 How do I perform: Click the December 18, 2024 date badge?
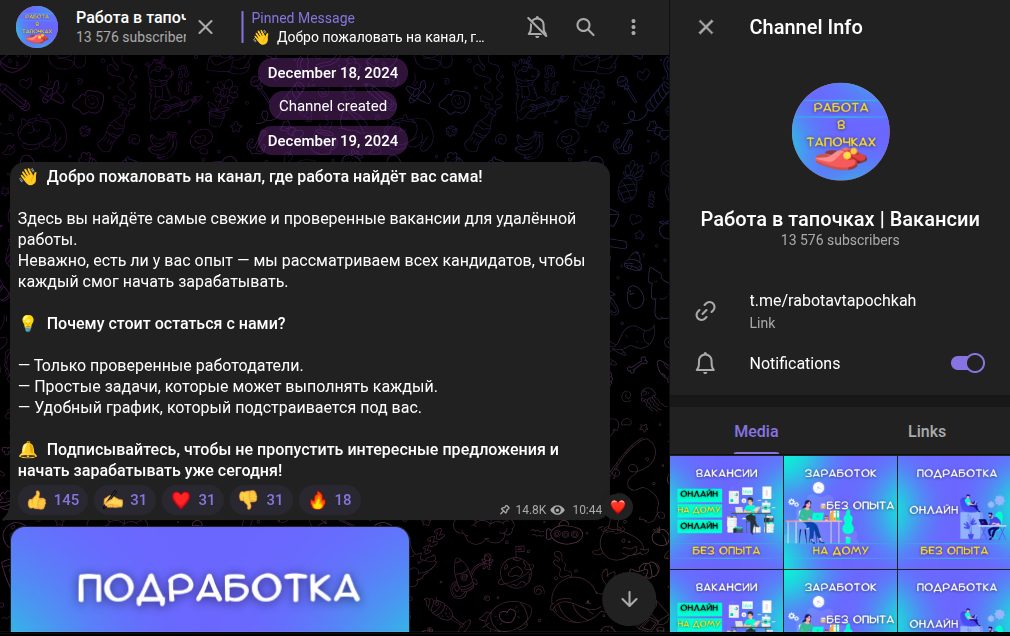[332, 73]
